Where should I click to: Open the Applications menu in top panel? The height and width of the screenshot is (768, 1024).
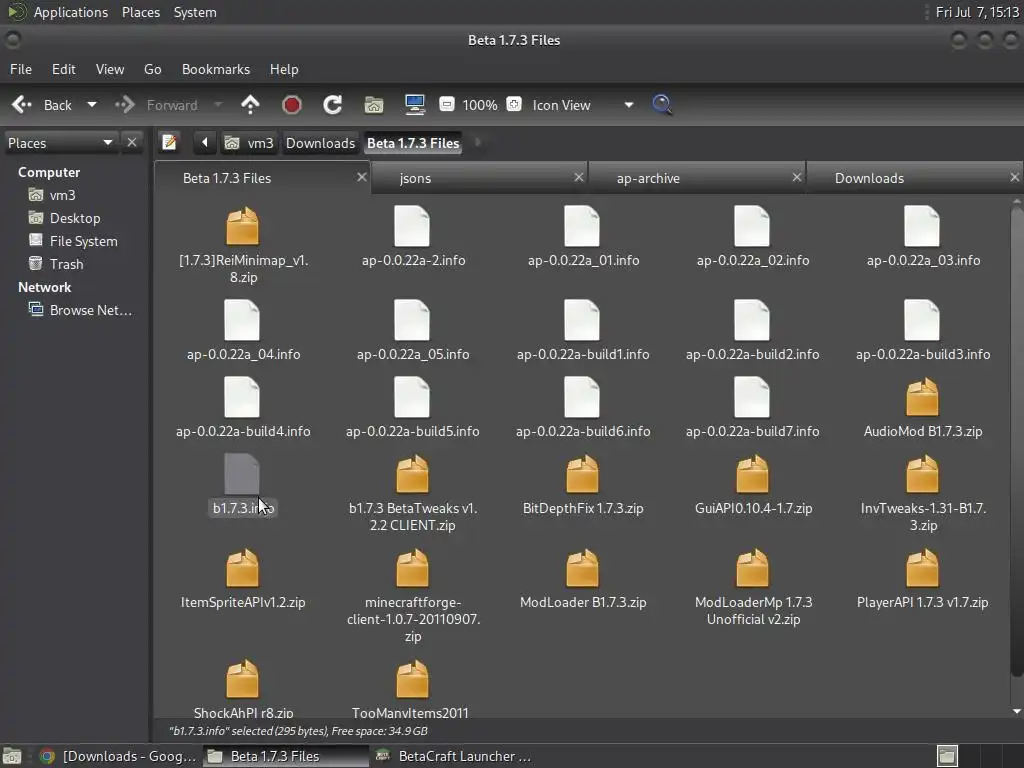point(71,12)
